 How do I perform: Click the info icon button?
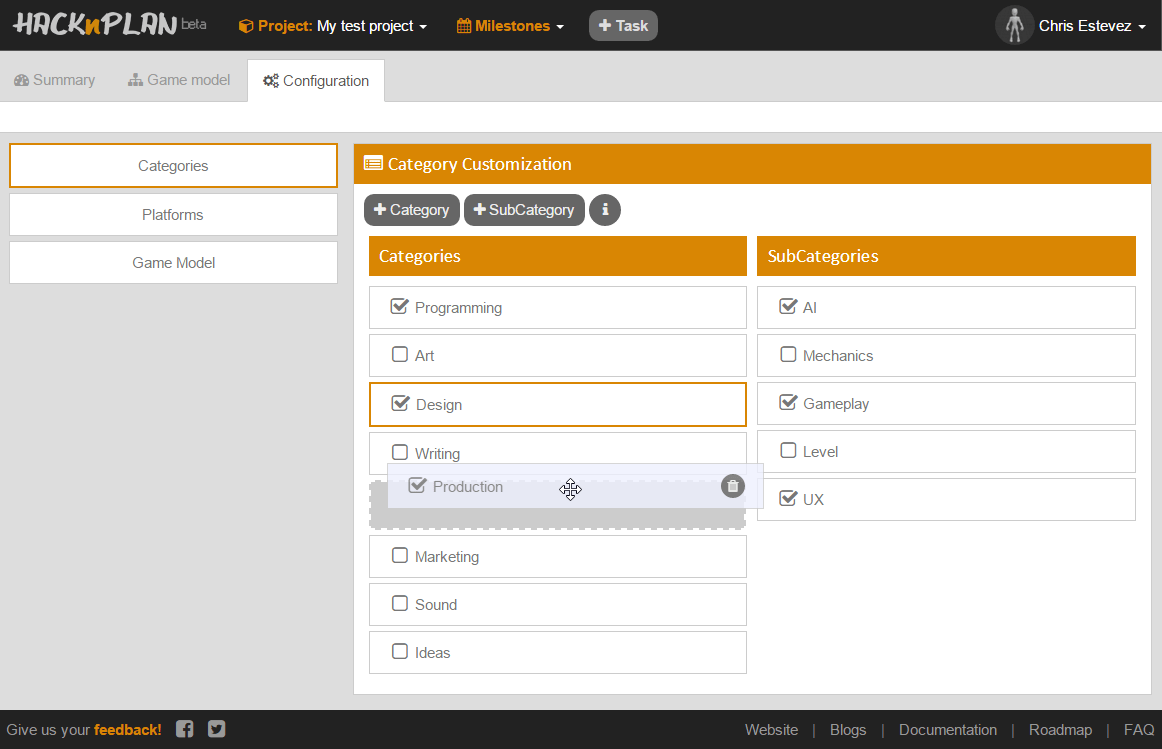point(604,210)
